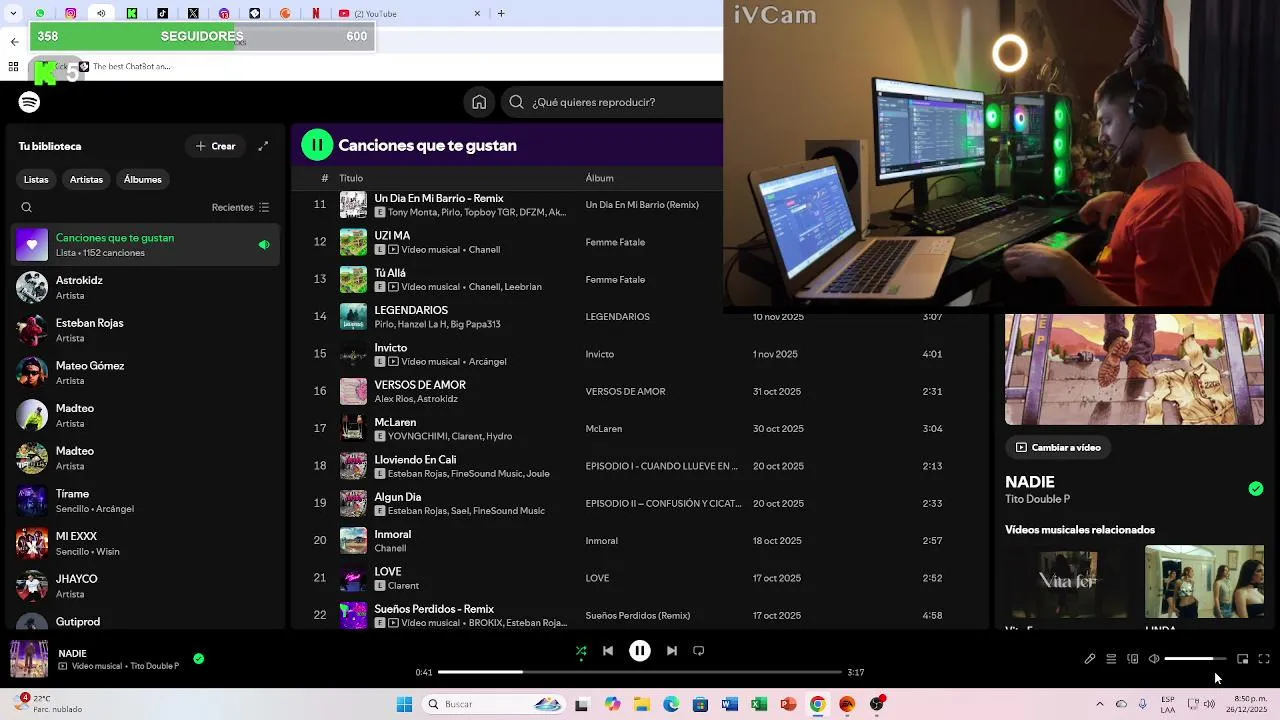Image resolution: width=1280 pixels, height=720 pixels.
Task: Open browser tab search chevron dropdown
Action: click(x=14, y=14)
